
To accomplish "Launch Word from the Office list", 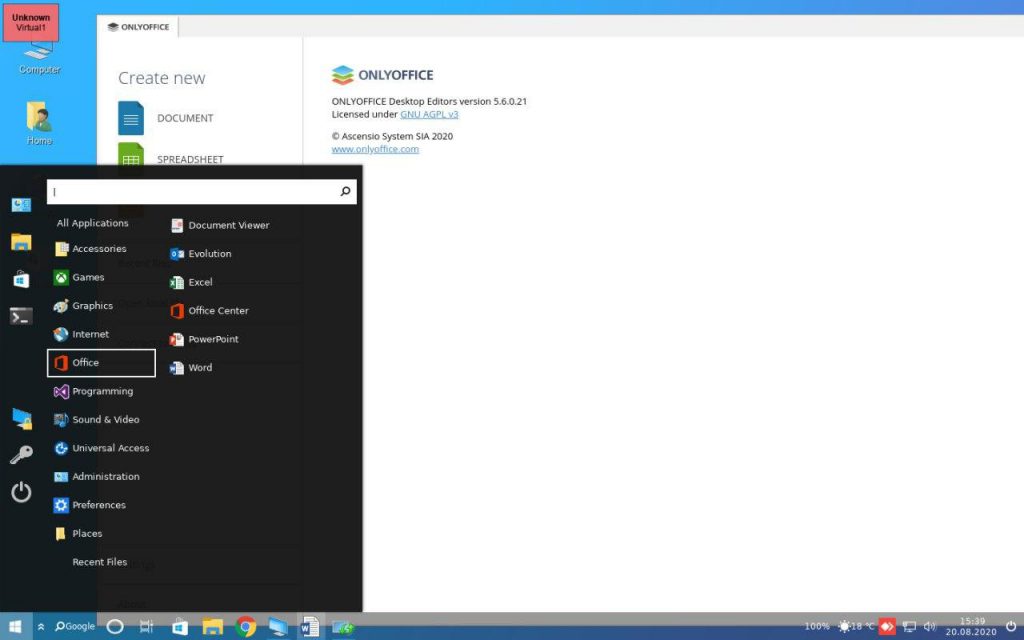I will tap(191, 368).
